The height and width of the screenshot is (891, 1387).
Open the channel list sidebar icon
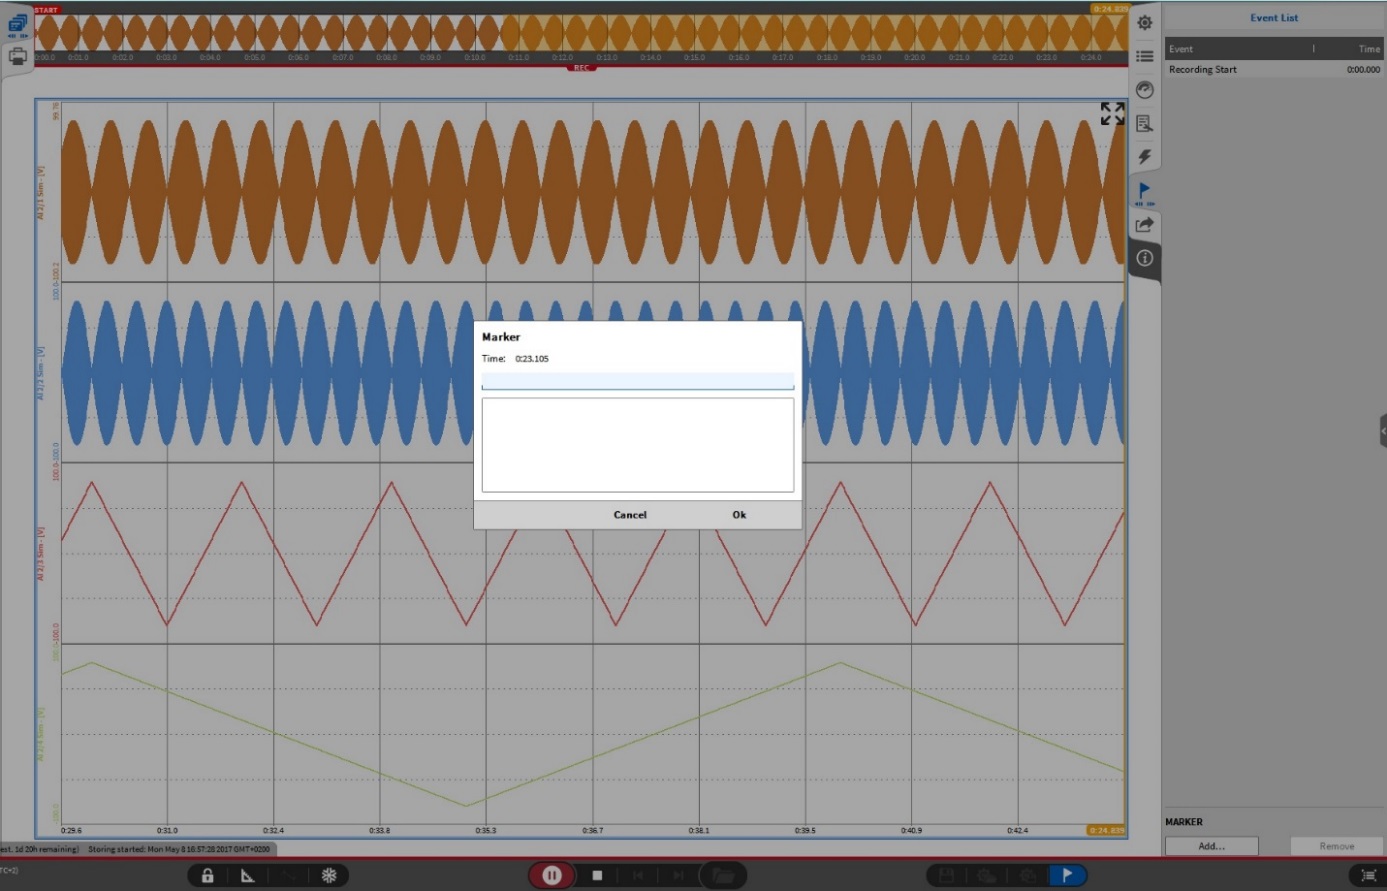[1145, 57]
